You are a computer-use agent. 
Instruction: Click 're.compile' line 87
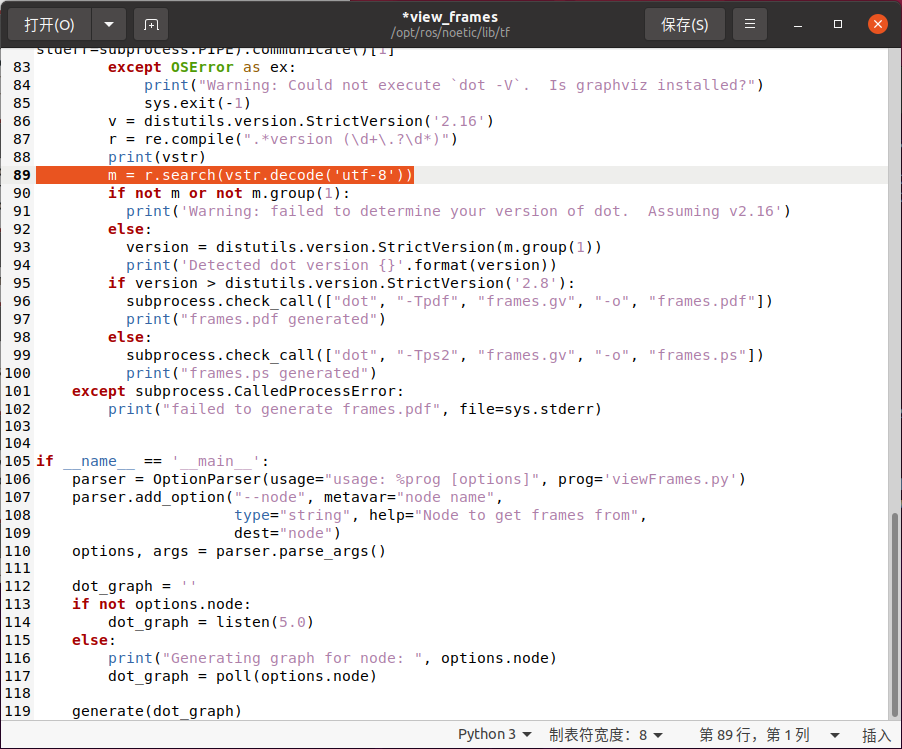point(282,139)
